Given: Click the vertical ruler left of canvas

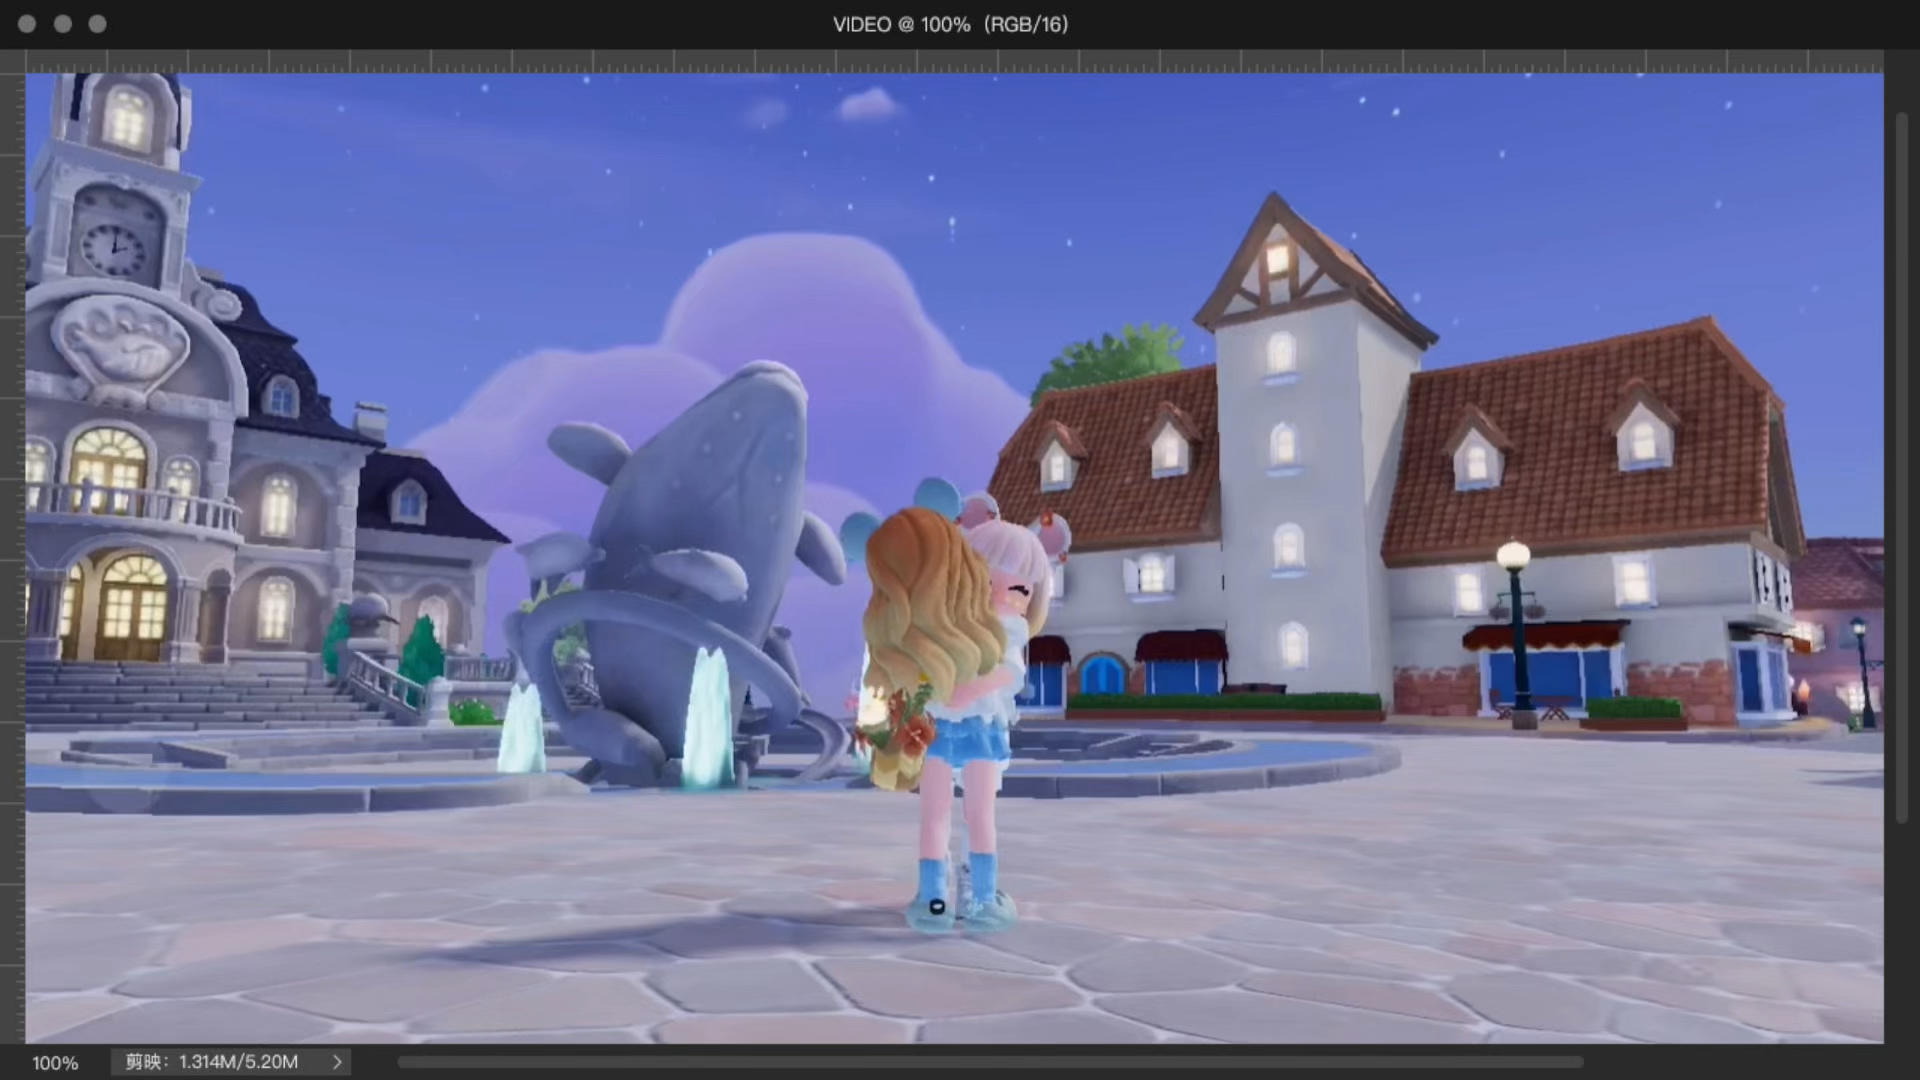Looking at the screenshot, I should coord(12,550).
